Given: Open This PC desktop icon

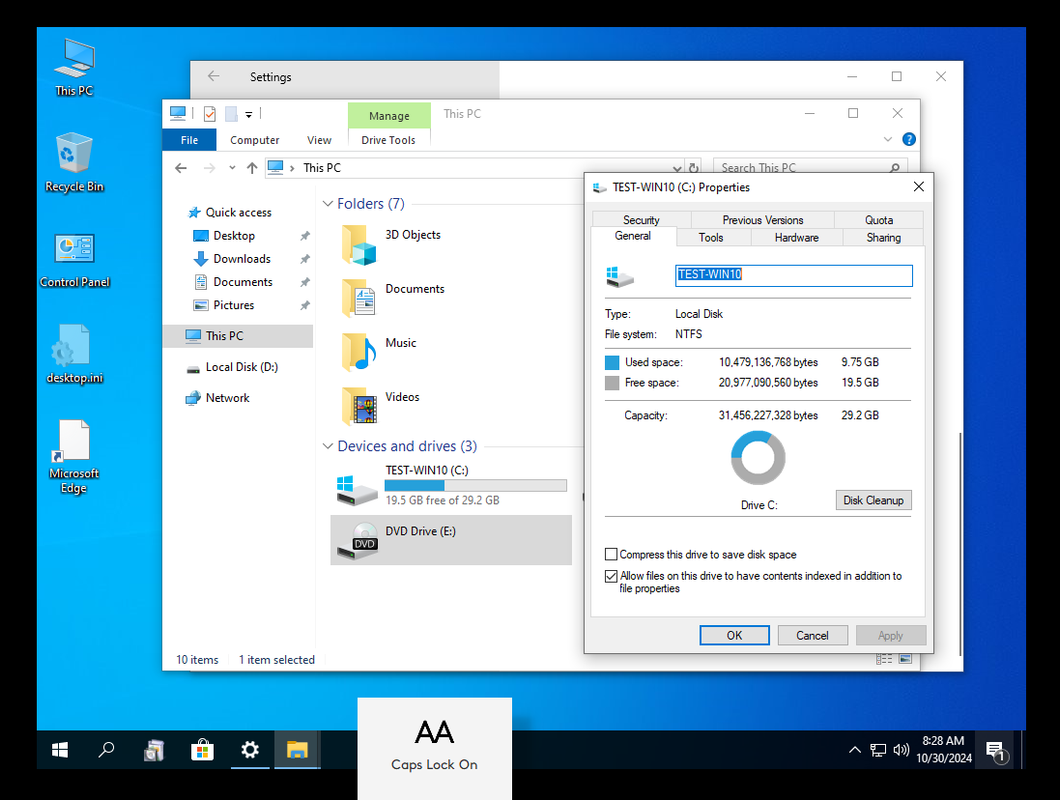Looking at the screenshot, I should (74, 68).
